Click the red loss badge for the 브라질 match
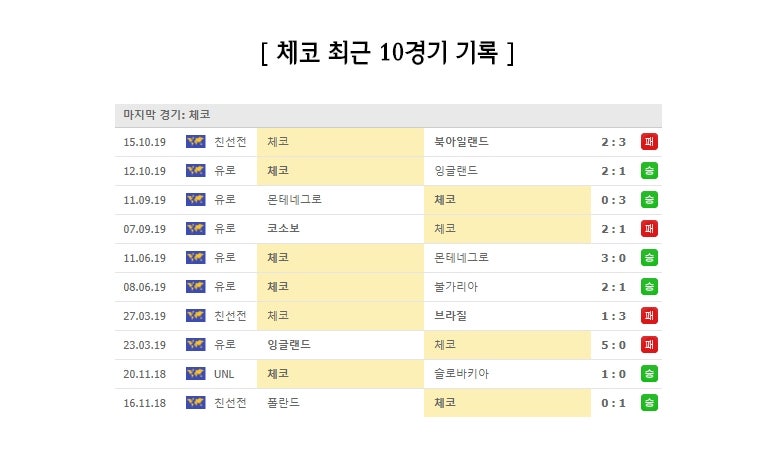This screenshot has height=452, width=769. [x=650, y=316]
